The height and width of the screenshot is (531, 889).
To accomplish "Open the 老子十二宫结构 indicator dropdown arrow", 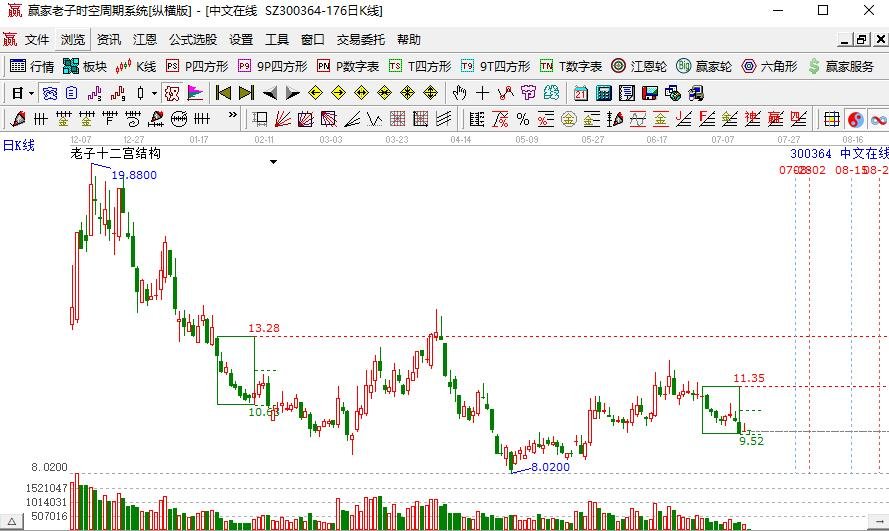I will click(x=273, y=162).
